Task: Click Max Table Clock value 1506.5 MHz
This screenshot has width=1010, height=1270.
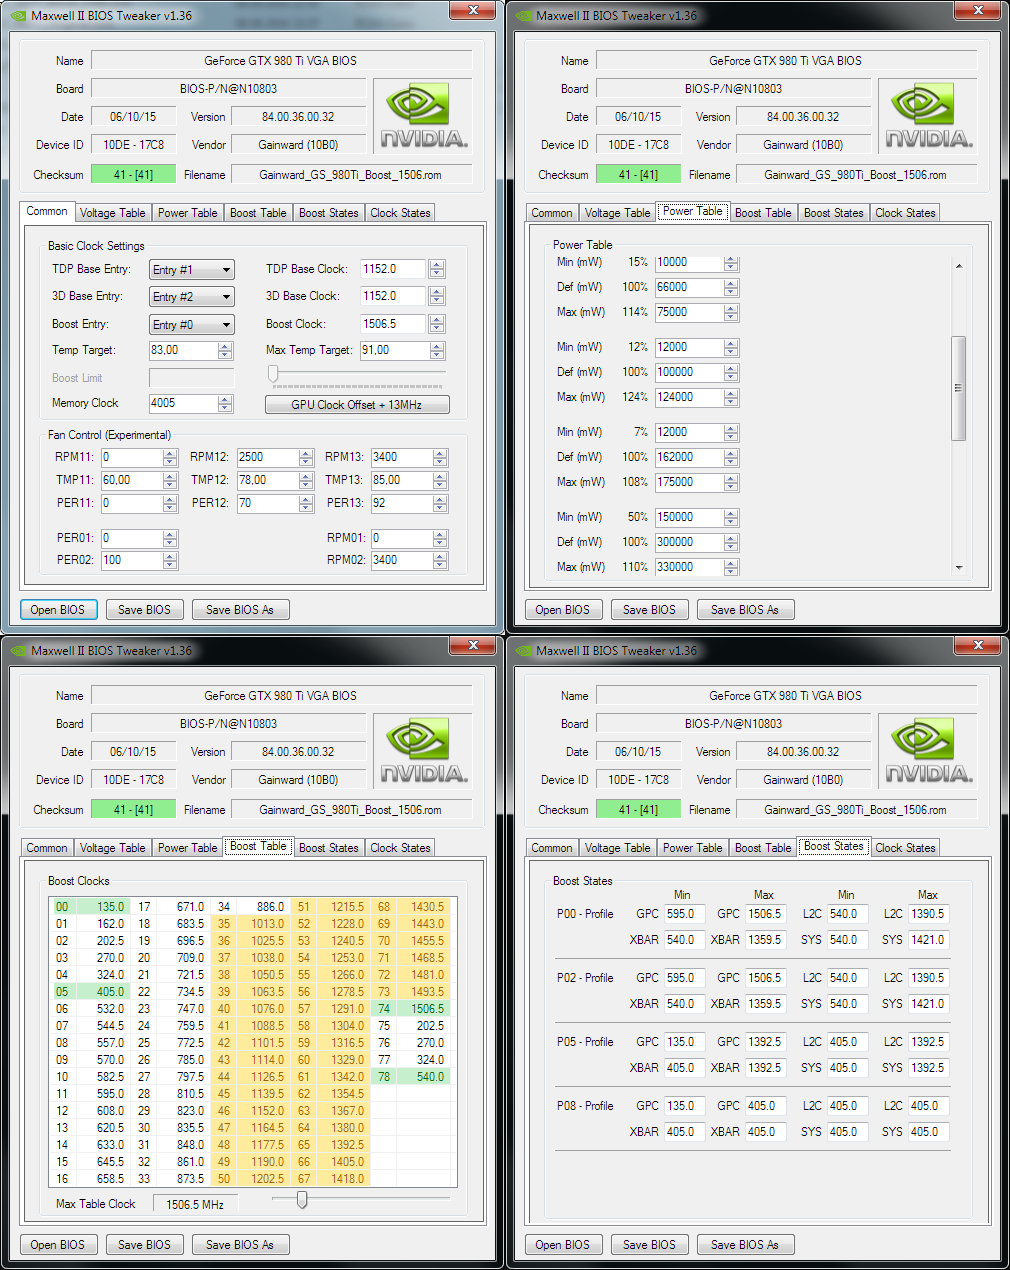Action: click(x=195, y=1205)
